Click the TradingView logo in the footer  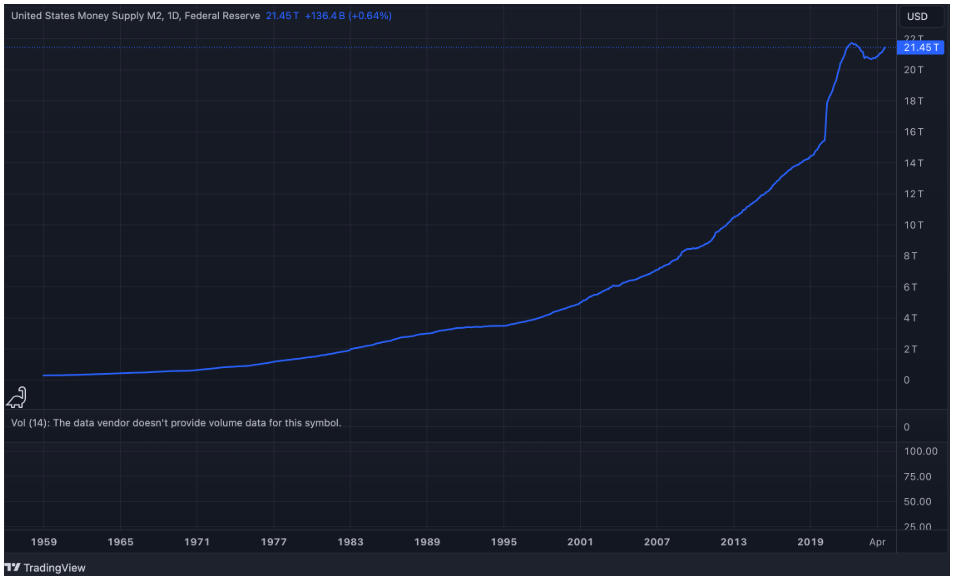point(46,568)
